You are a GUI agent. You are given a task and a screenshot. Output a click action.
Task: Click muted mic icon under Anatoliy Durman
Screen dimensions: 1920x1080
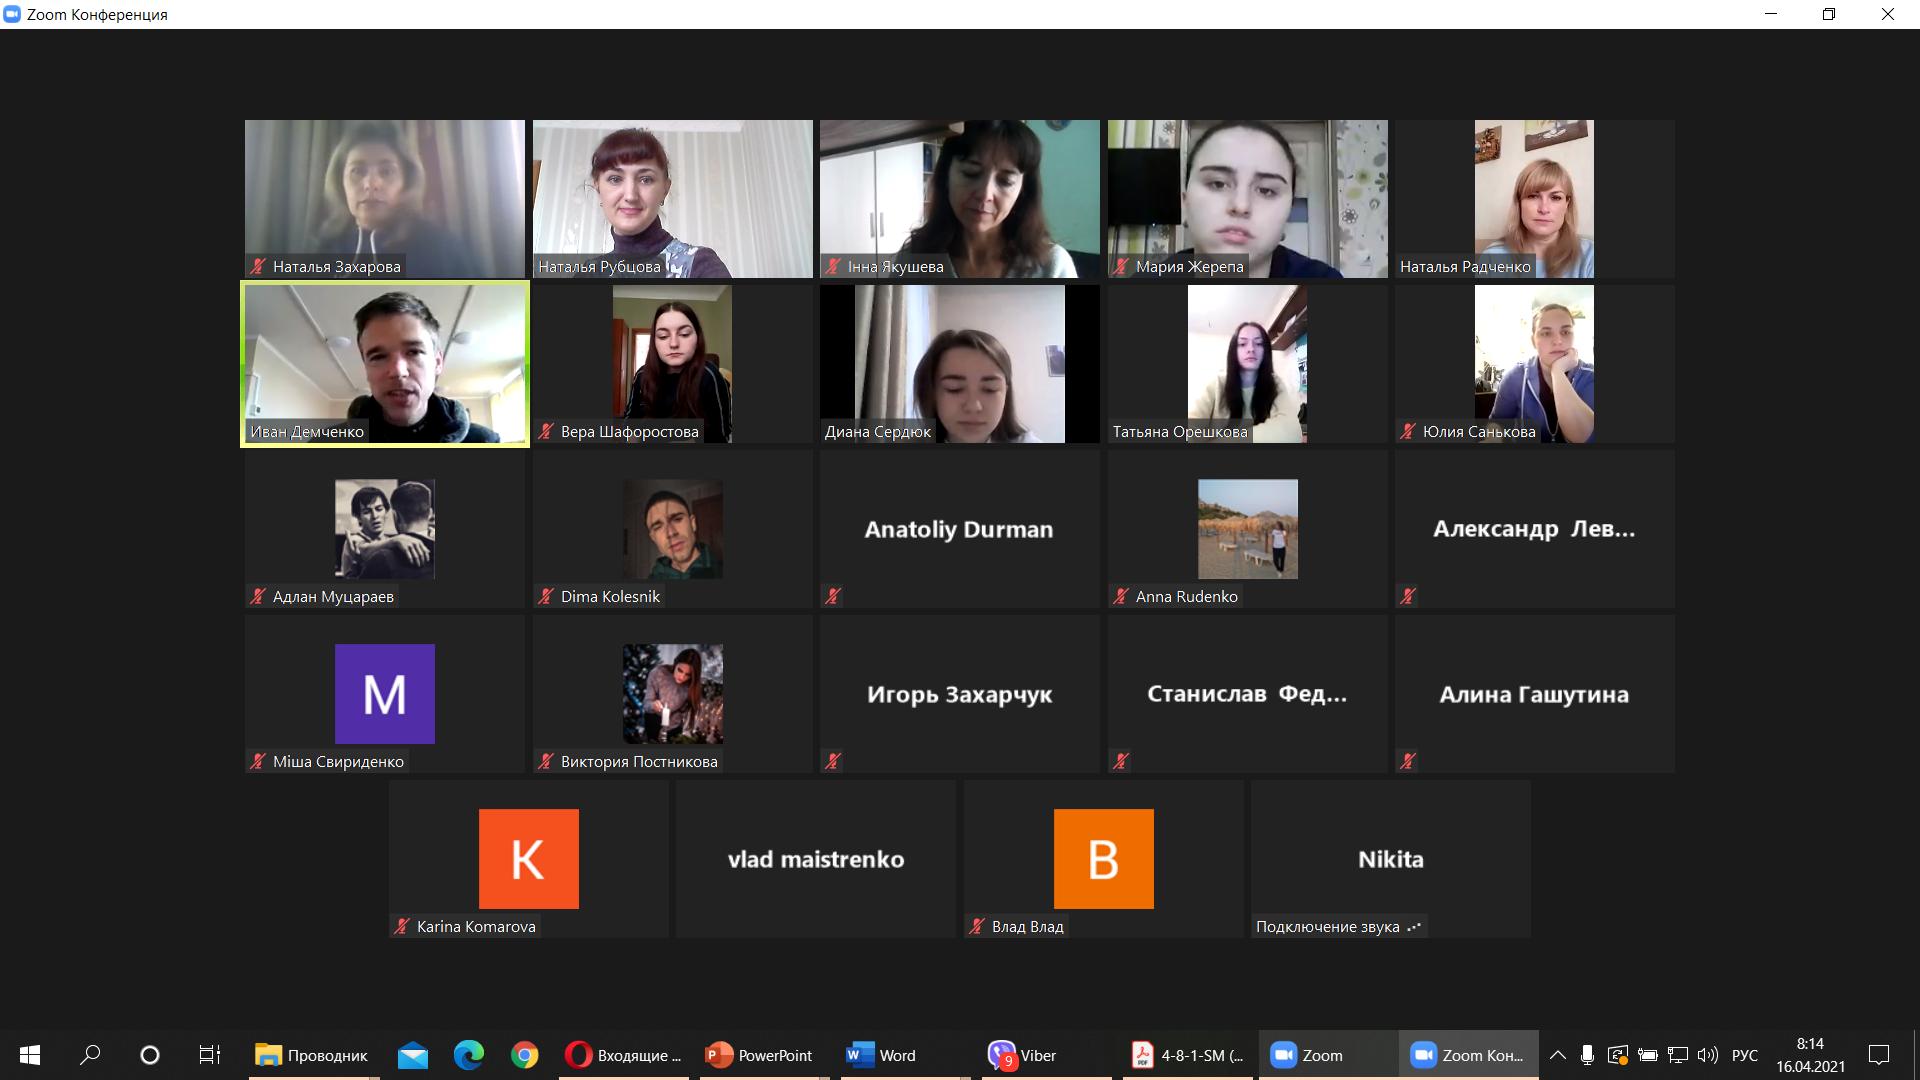(x=833, y=596)
